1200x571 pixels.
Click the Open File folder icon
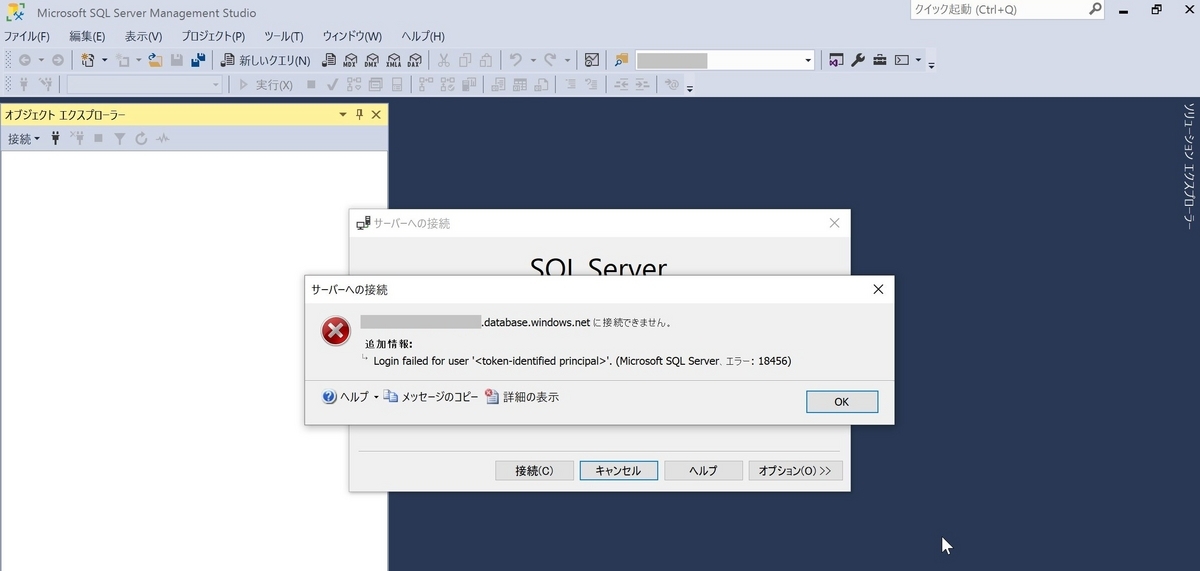click(155, 60)
